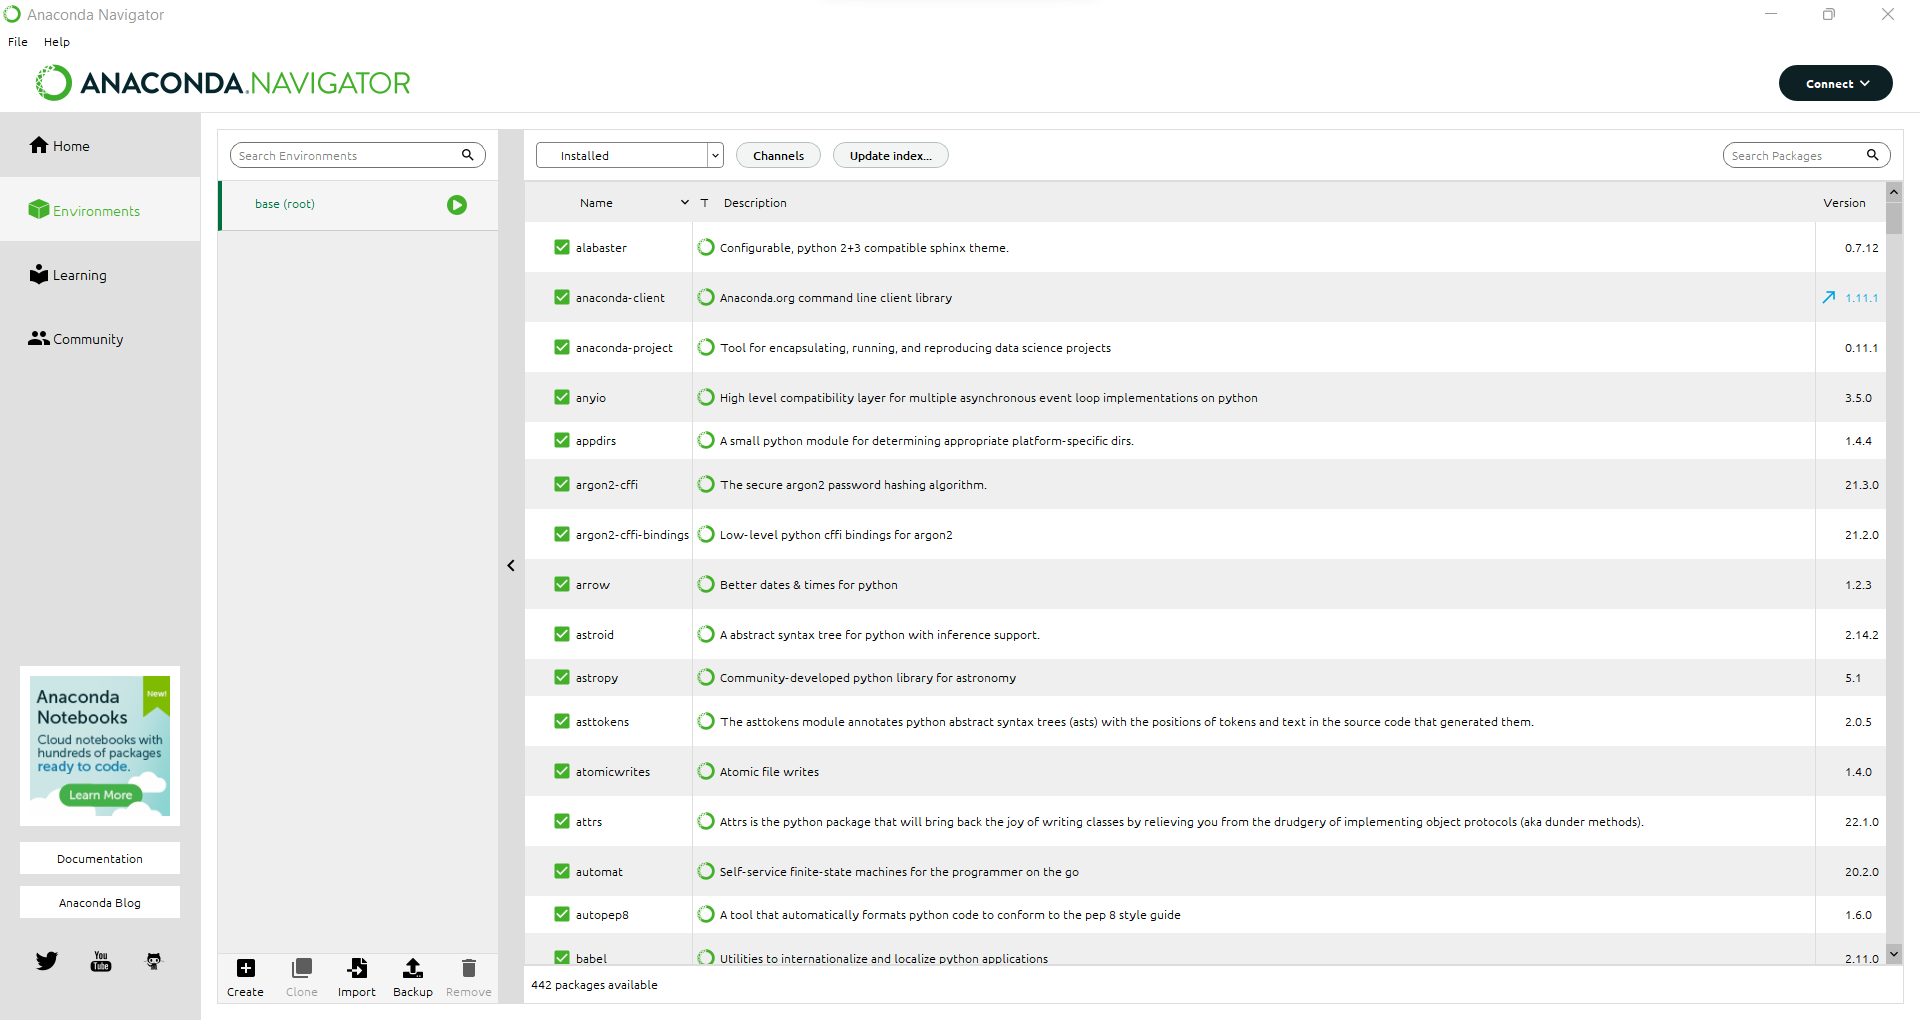1920x1020 pixels.
Task: Open the Twitter icon link
Action: pyautogui.click(x=47, y=961)
